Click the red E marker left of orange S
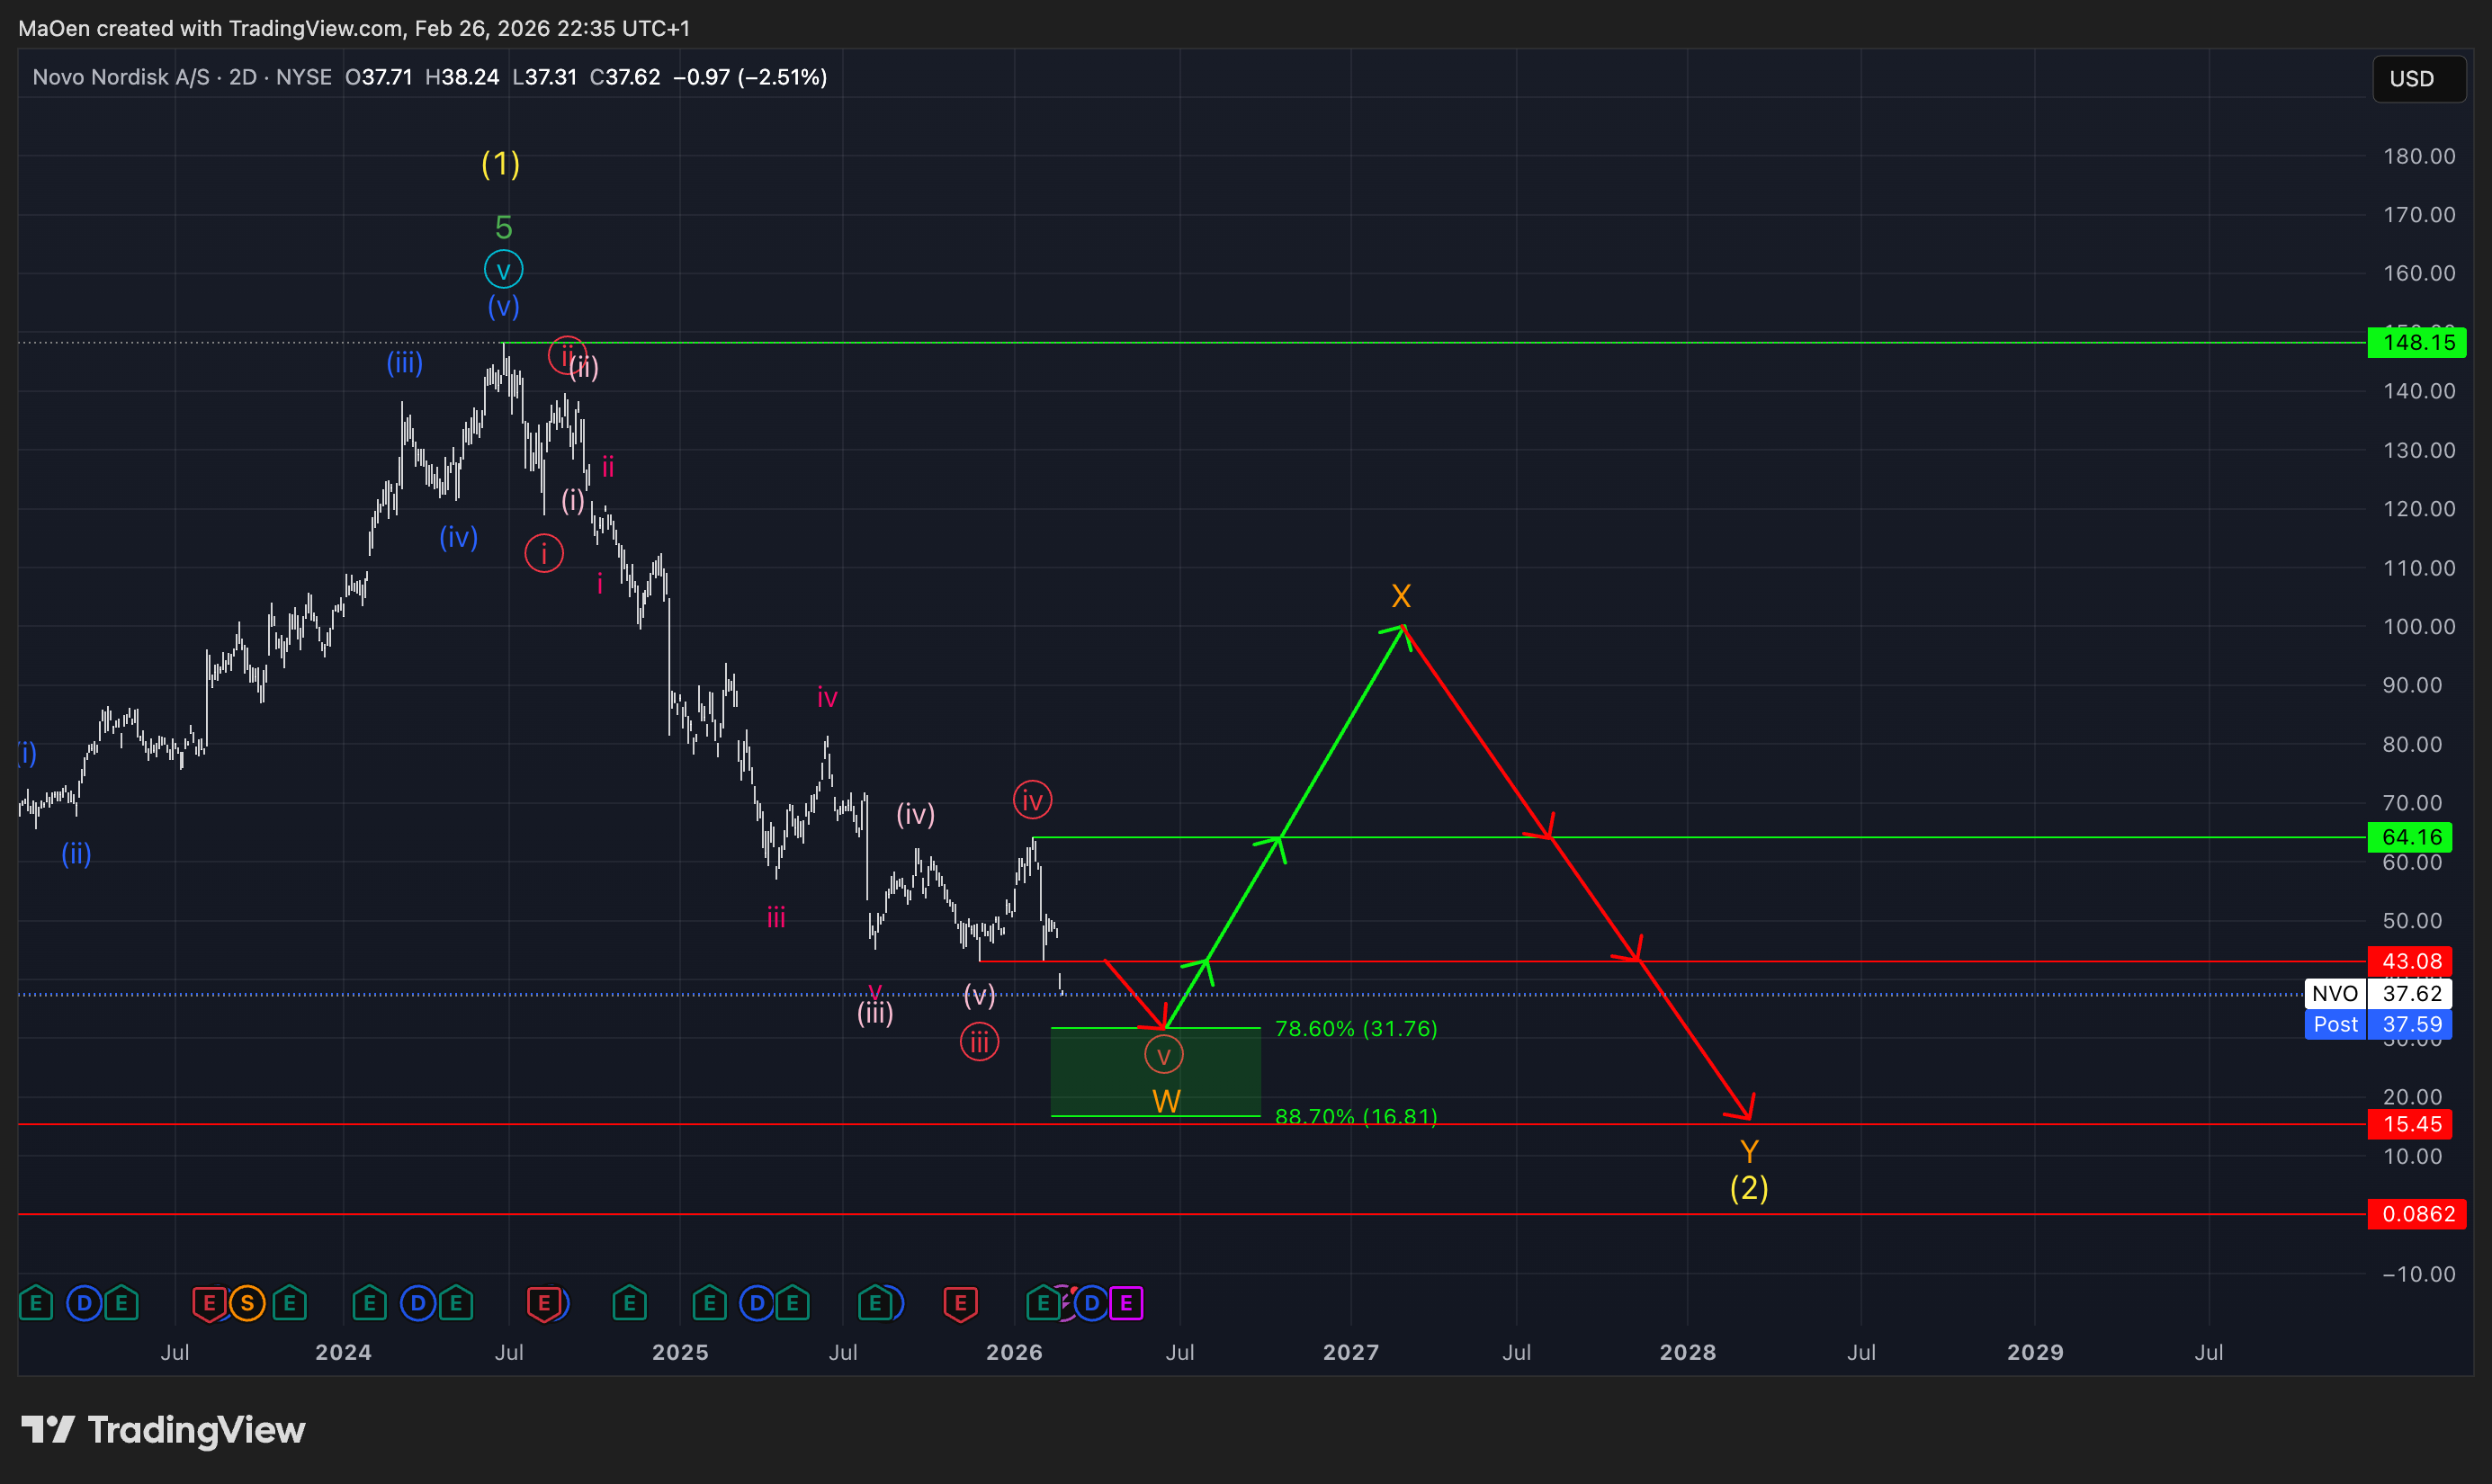This screenshot has width=2492, height=1484. click(209, 1303)
